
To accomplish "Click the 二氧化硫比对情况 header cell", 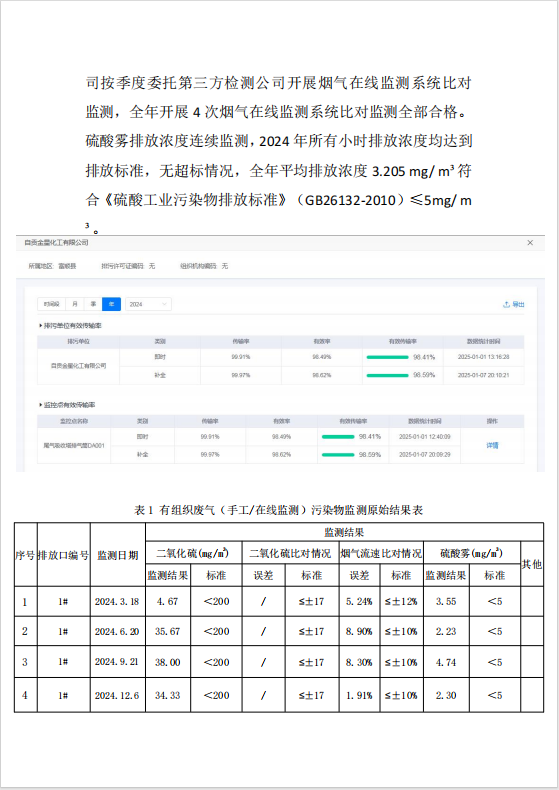I will pyautogui.click(x=290, y=553).
